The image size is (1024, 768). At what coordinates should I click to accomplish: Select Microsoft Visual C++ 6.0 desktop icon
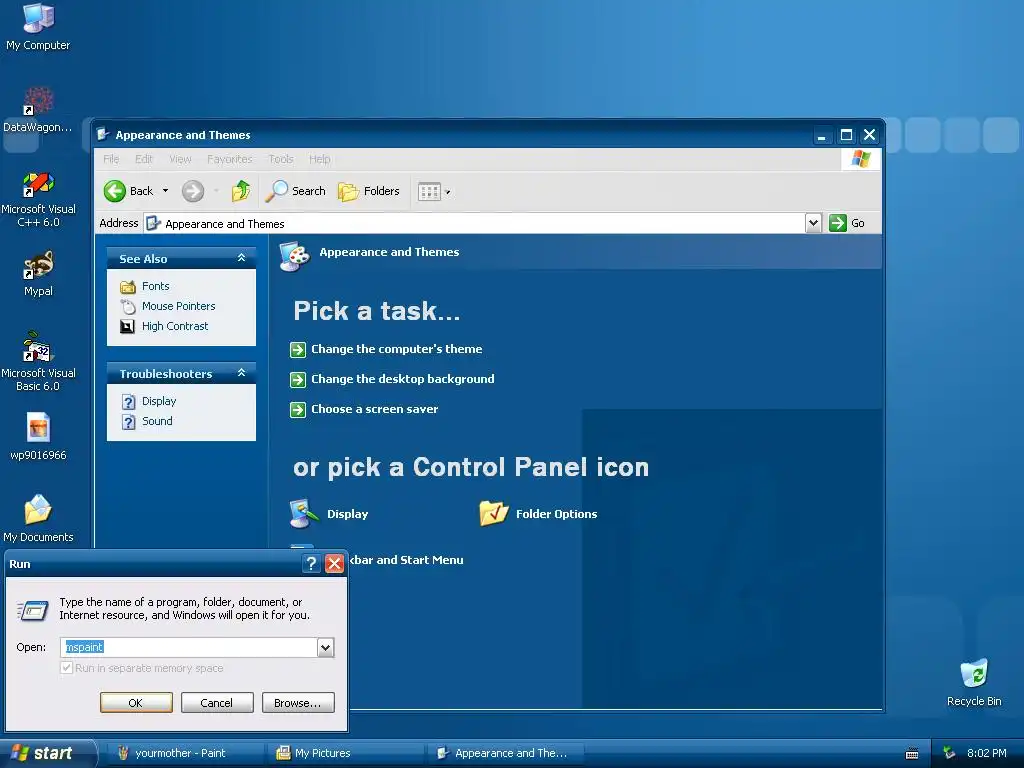[38, 199]
